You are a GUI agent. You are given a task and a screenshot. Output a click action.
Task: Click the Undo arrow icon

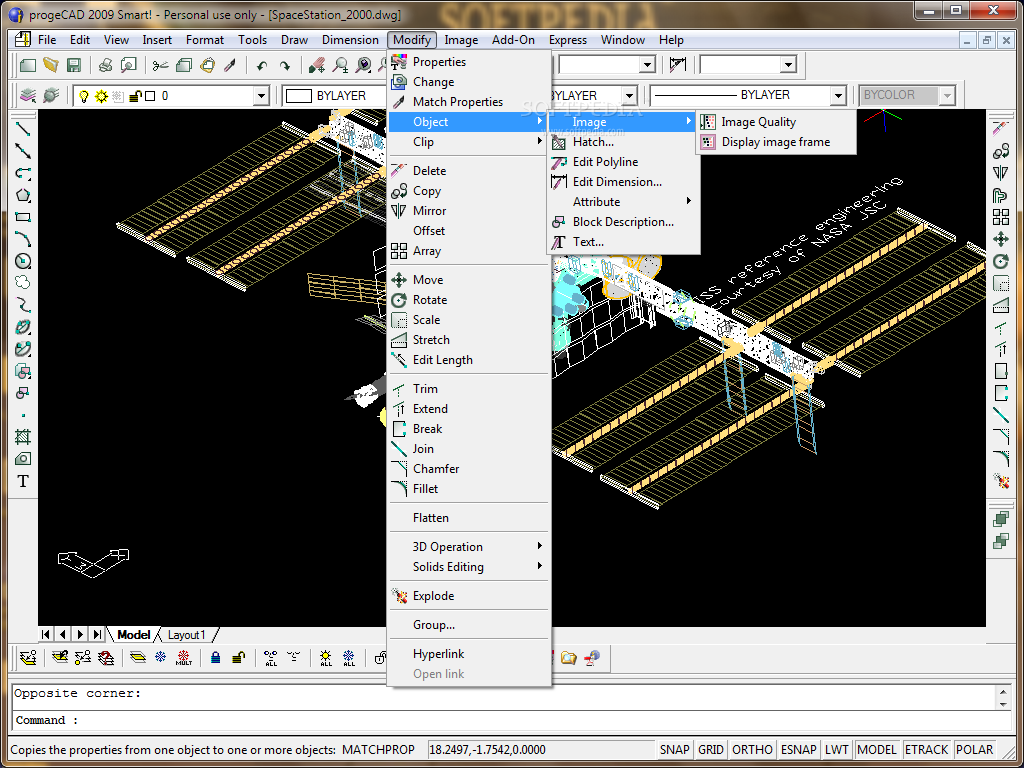click(x=262, y=65)
